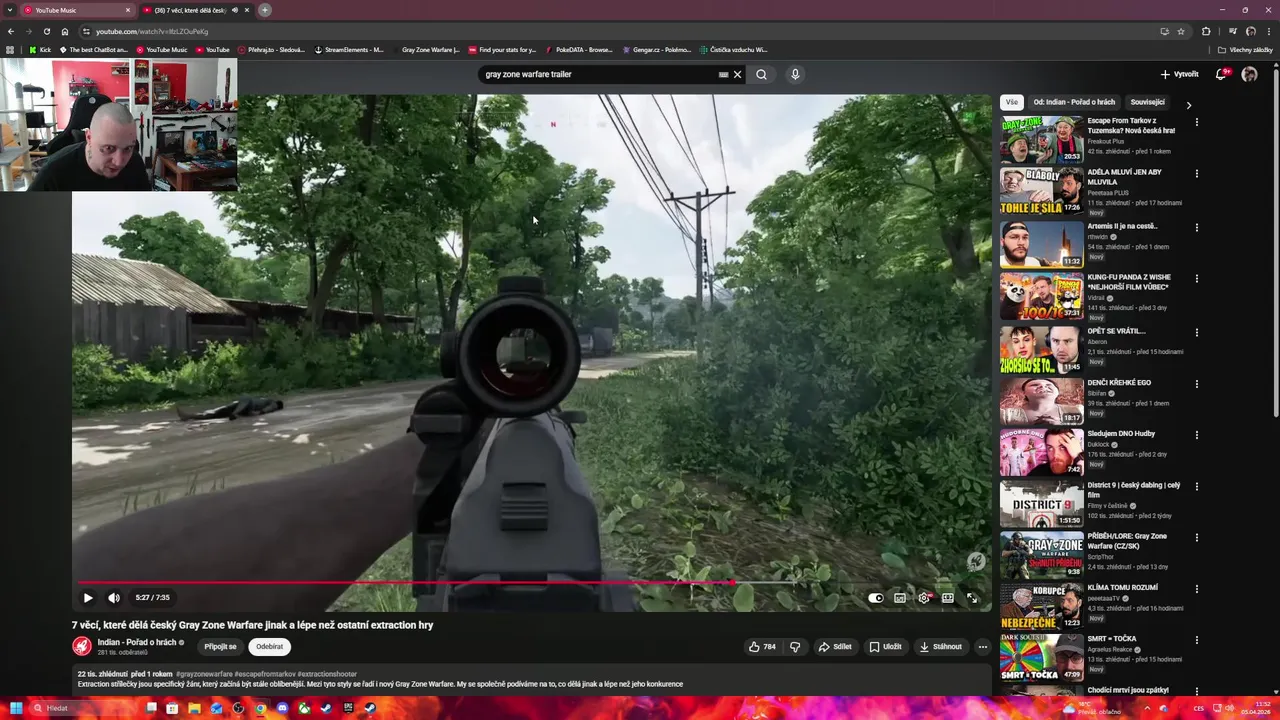Open the Windows Start menu
The height and width of the screenshot is (720, 1280).
[16, 708]
